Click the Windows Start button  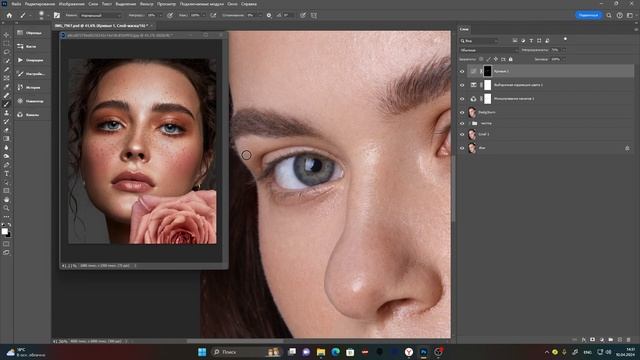(x=202, y=352)
